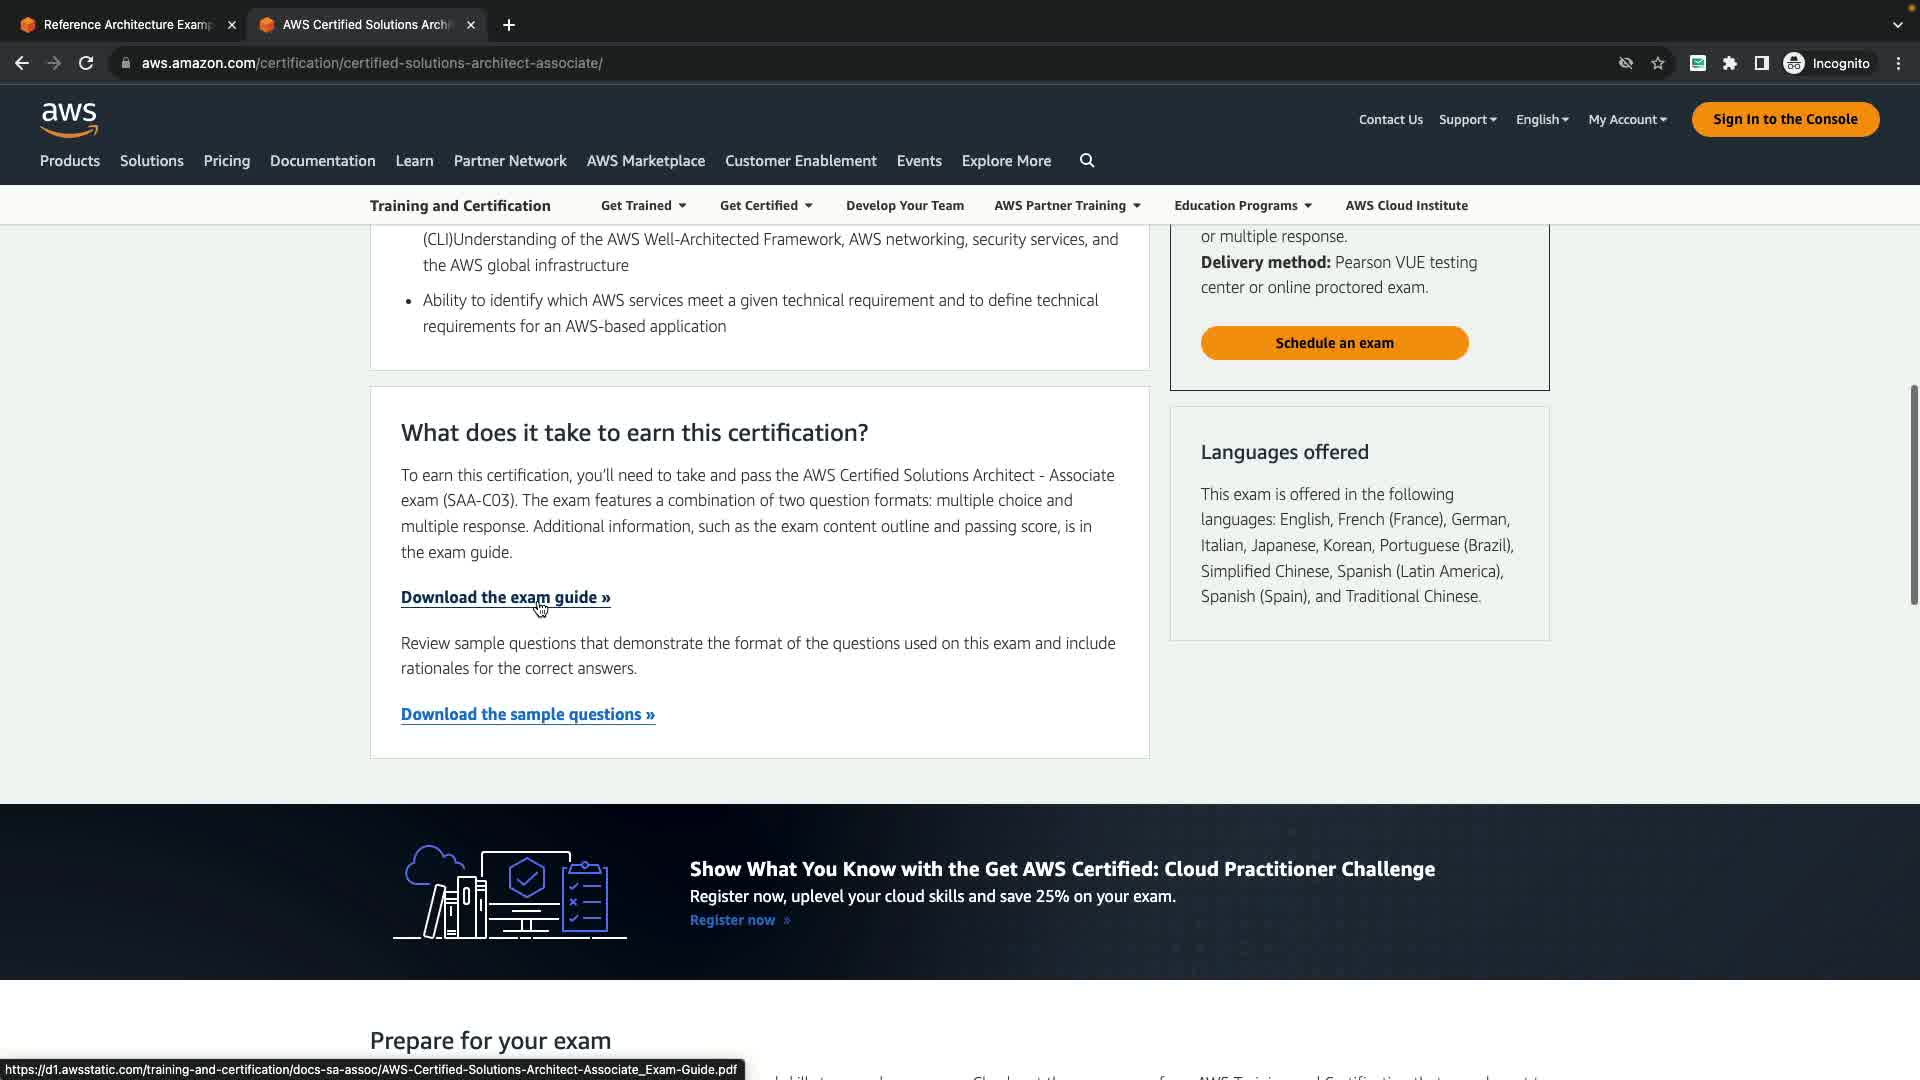Viewport: 1920px width, 1080px height.
Task: Expand the Get Trained dropdown
Action: [643, 206]
